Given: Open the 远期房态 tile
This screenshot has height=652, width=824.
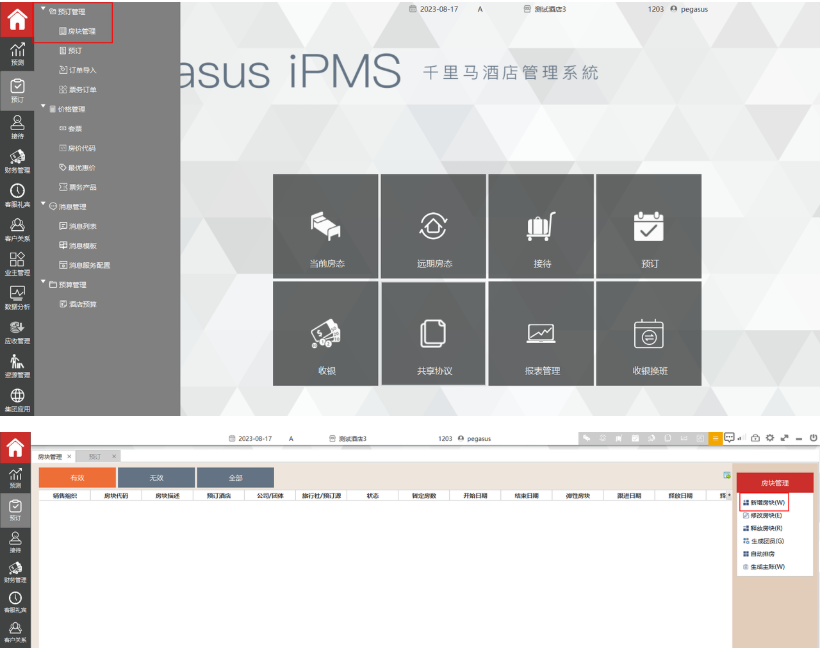Looking at the screenshot, I should (434, 226).
